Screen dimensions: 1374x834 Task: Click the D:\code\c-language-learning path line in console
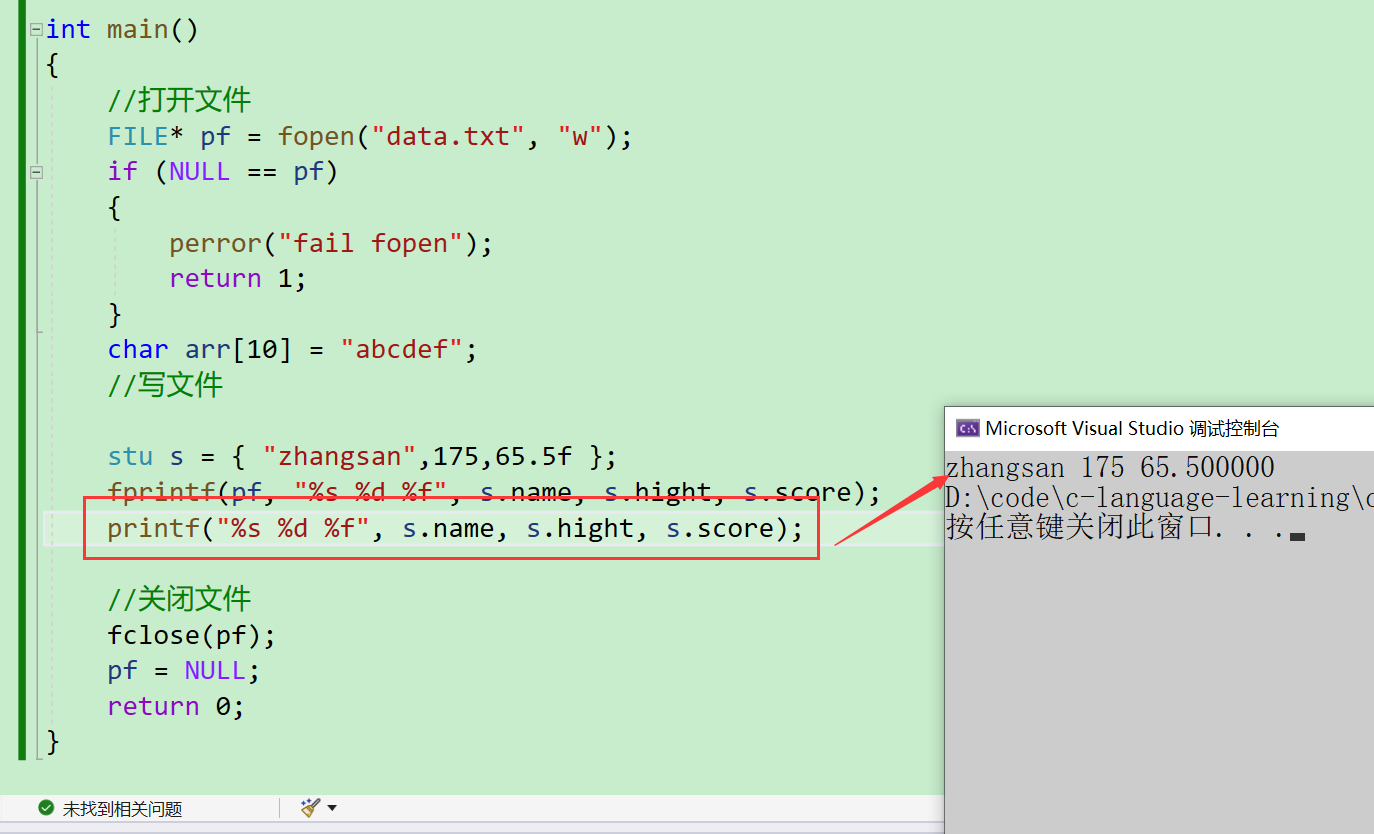coord(1159,497)
